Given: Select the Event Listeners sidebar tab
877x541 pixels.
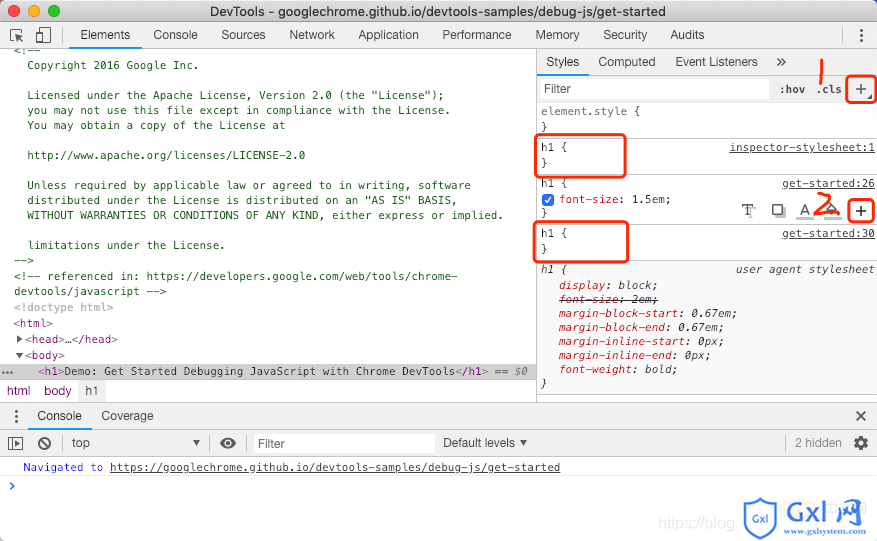Looking at the screenshot, I should click(716, 62).
